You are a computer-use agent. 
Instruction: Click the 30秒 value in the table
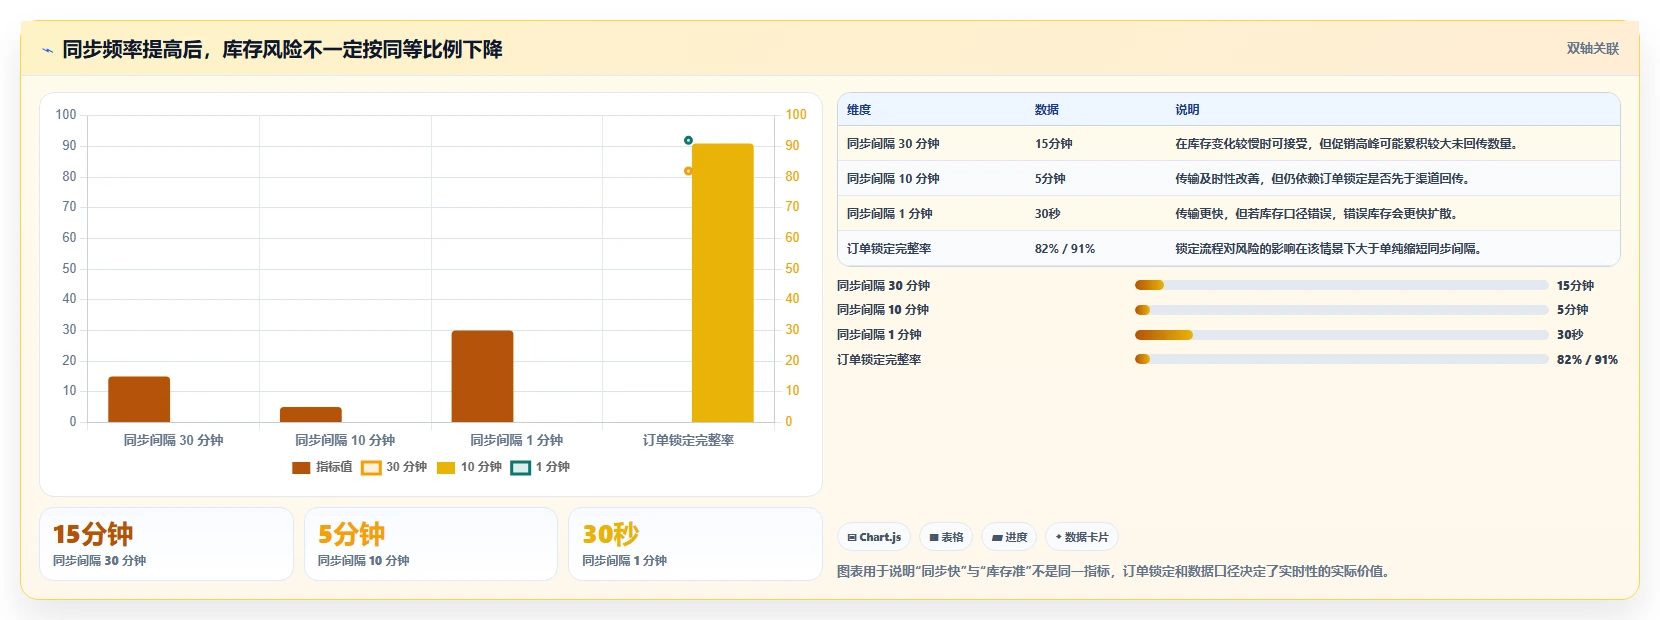pos(1048,214)
